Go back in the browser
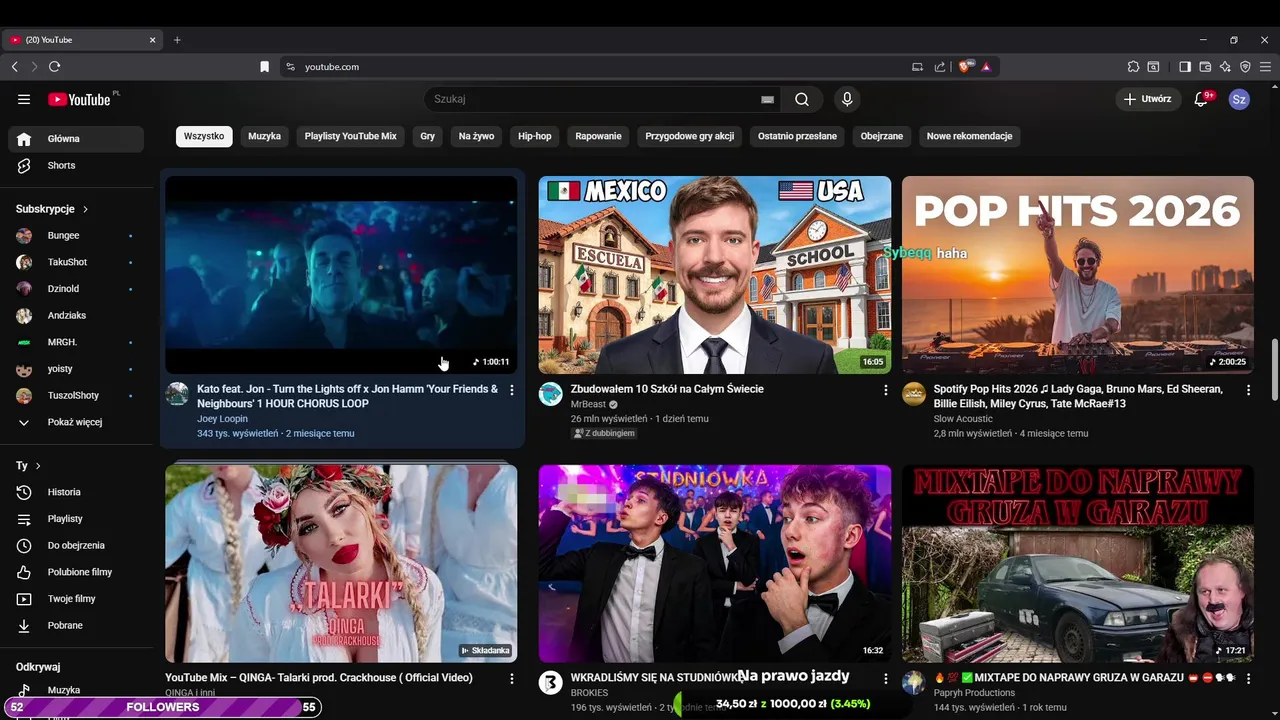 click(x=15, y=67)
